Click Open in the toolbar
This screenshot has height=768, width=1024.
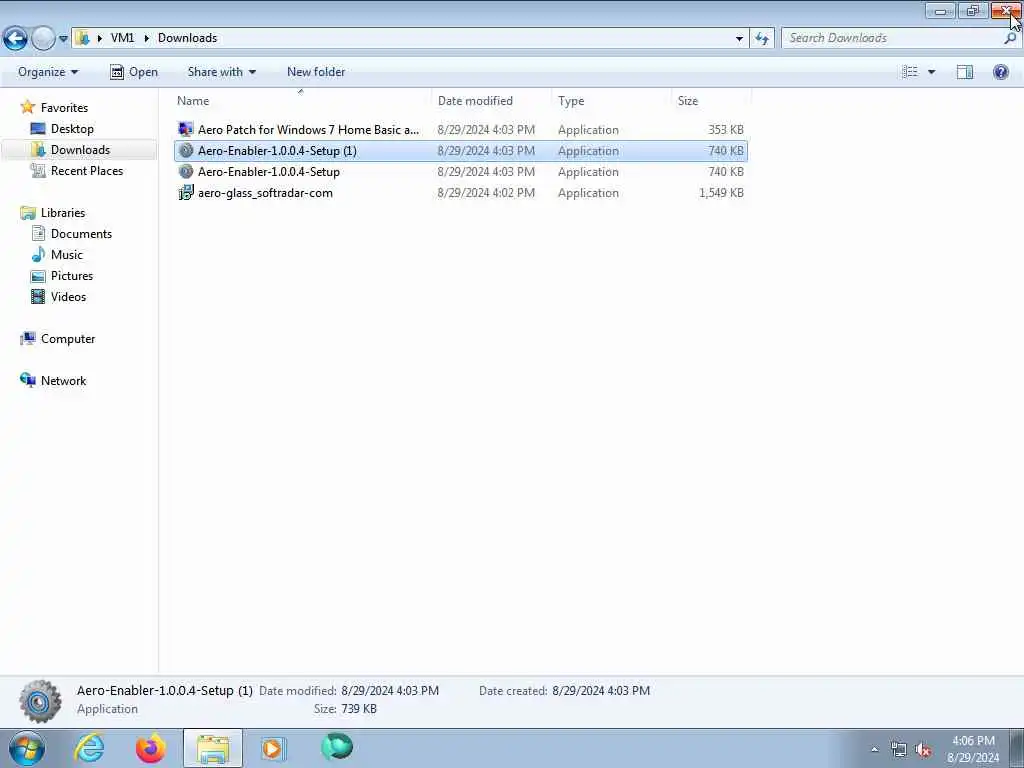click(x=134, y=72)
